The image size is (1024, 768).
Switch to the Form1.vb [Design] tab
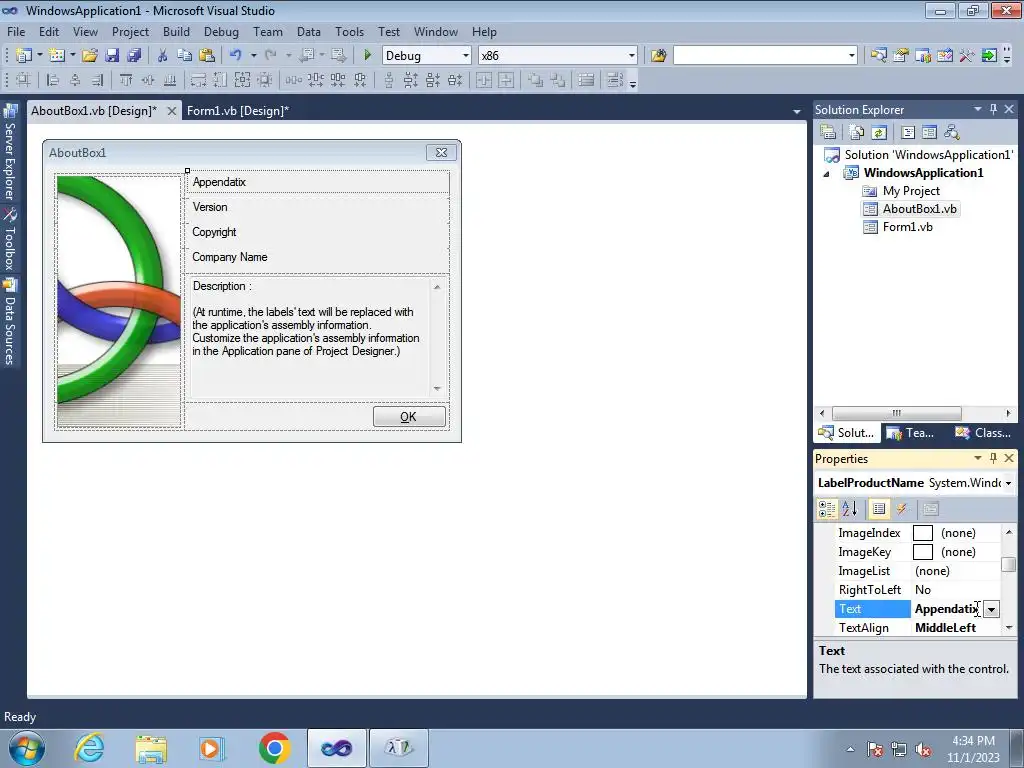(238, 110)
